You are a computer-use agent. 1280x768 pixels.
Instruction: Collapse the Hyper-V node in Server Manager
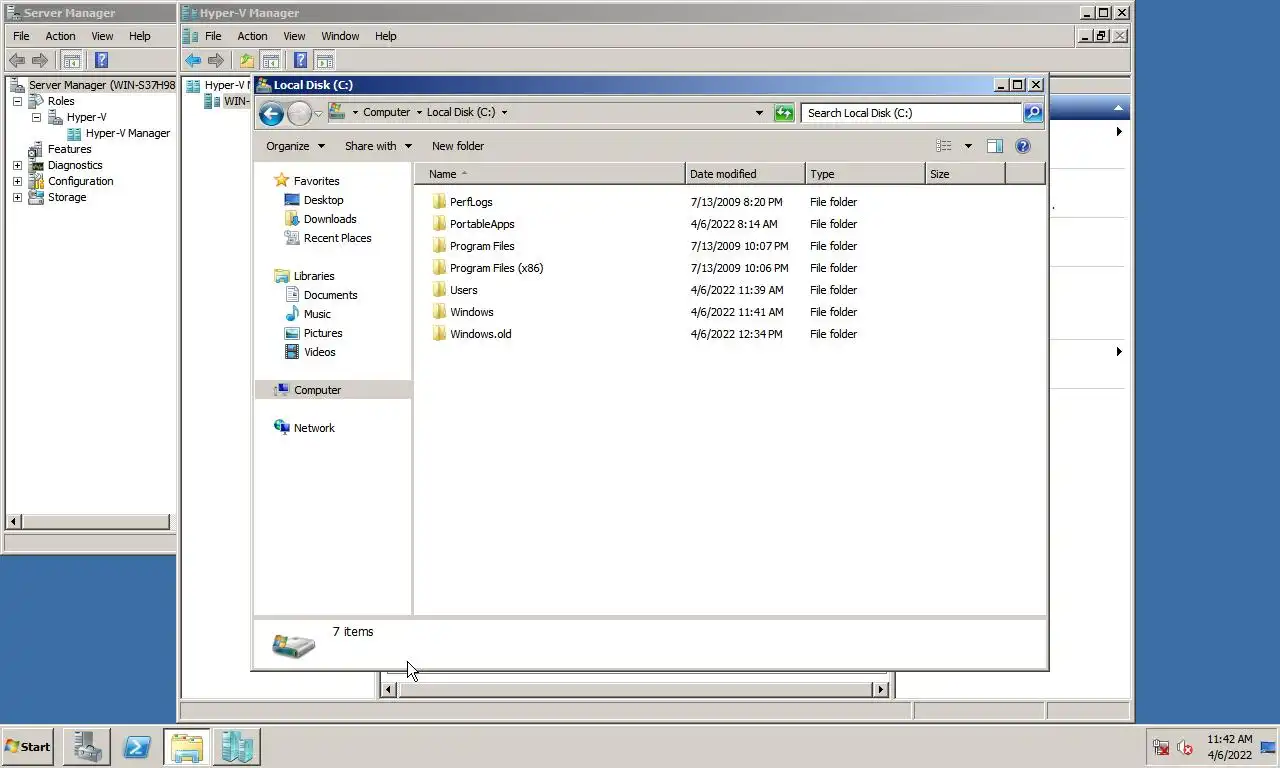pyautogui.click(x=36, y=117)
